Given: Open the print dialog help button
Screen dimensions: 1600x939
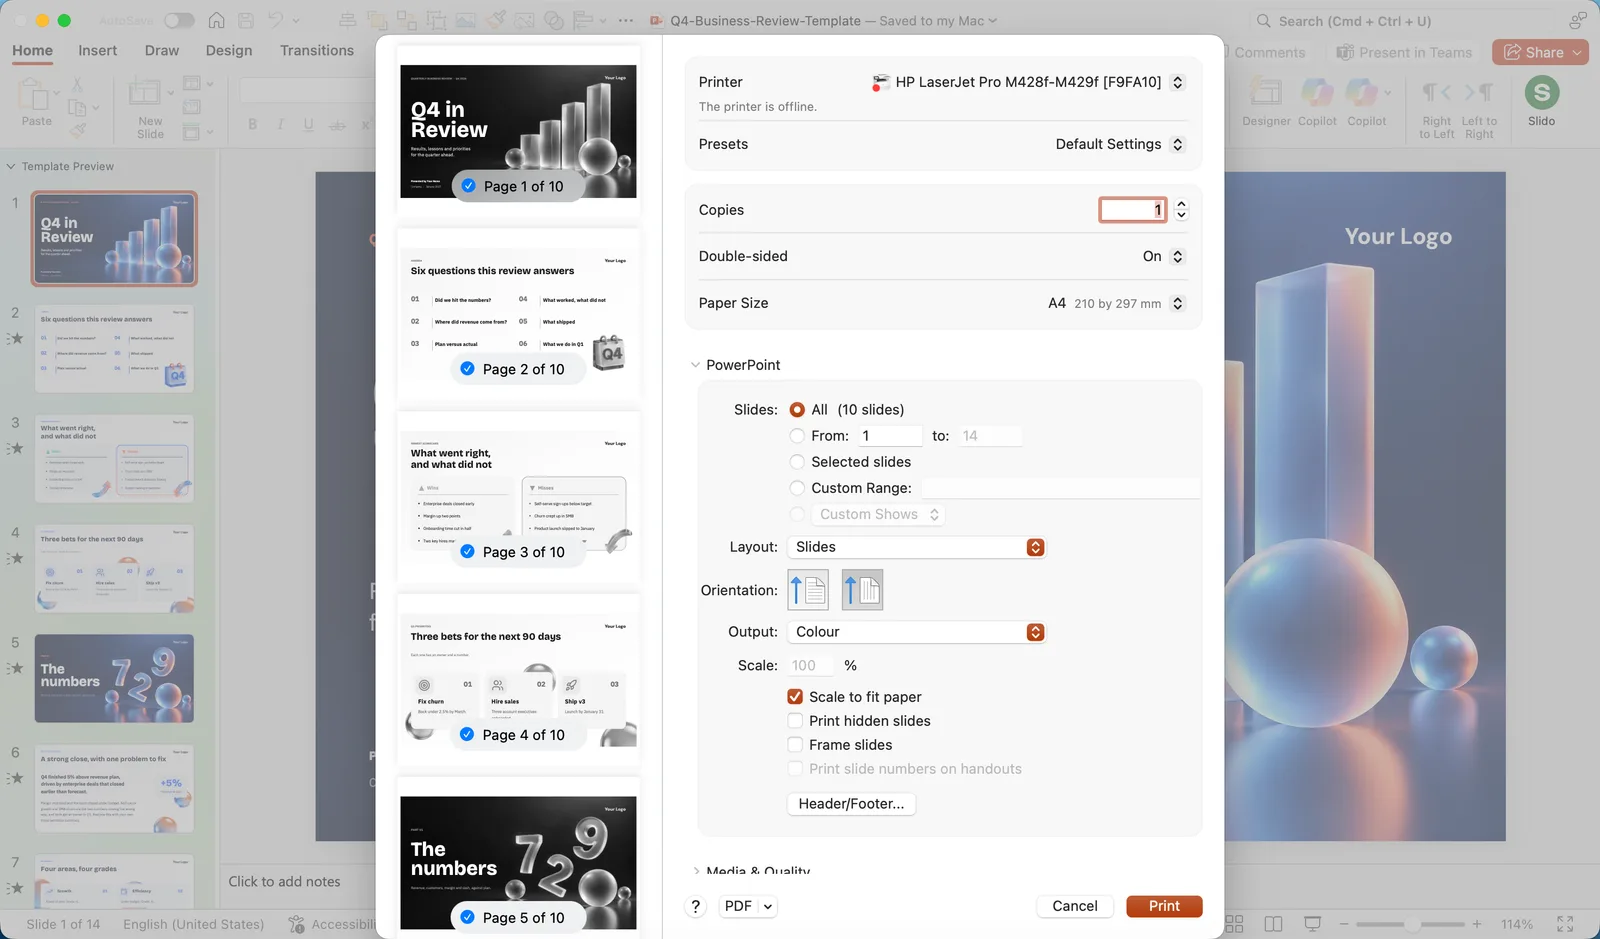Looking at the screenshot, I should click(696, 906).
